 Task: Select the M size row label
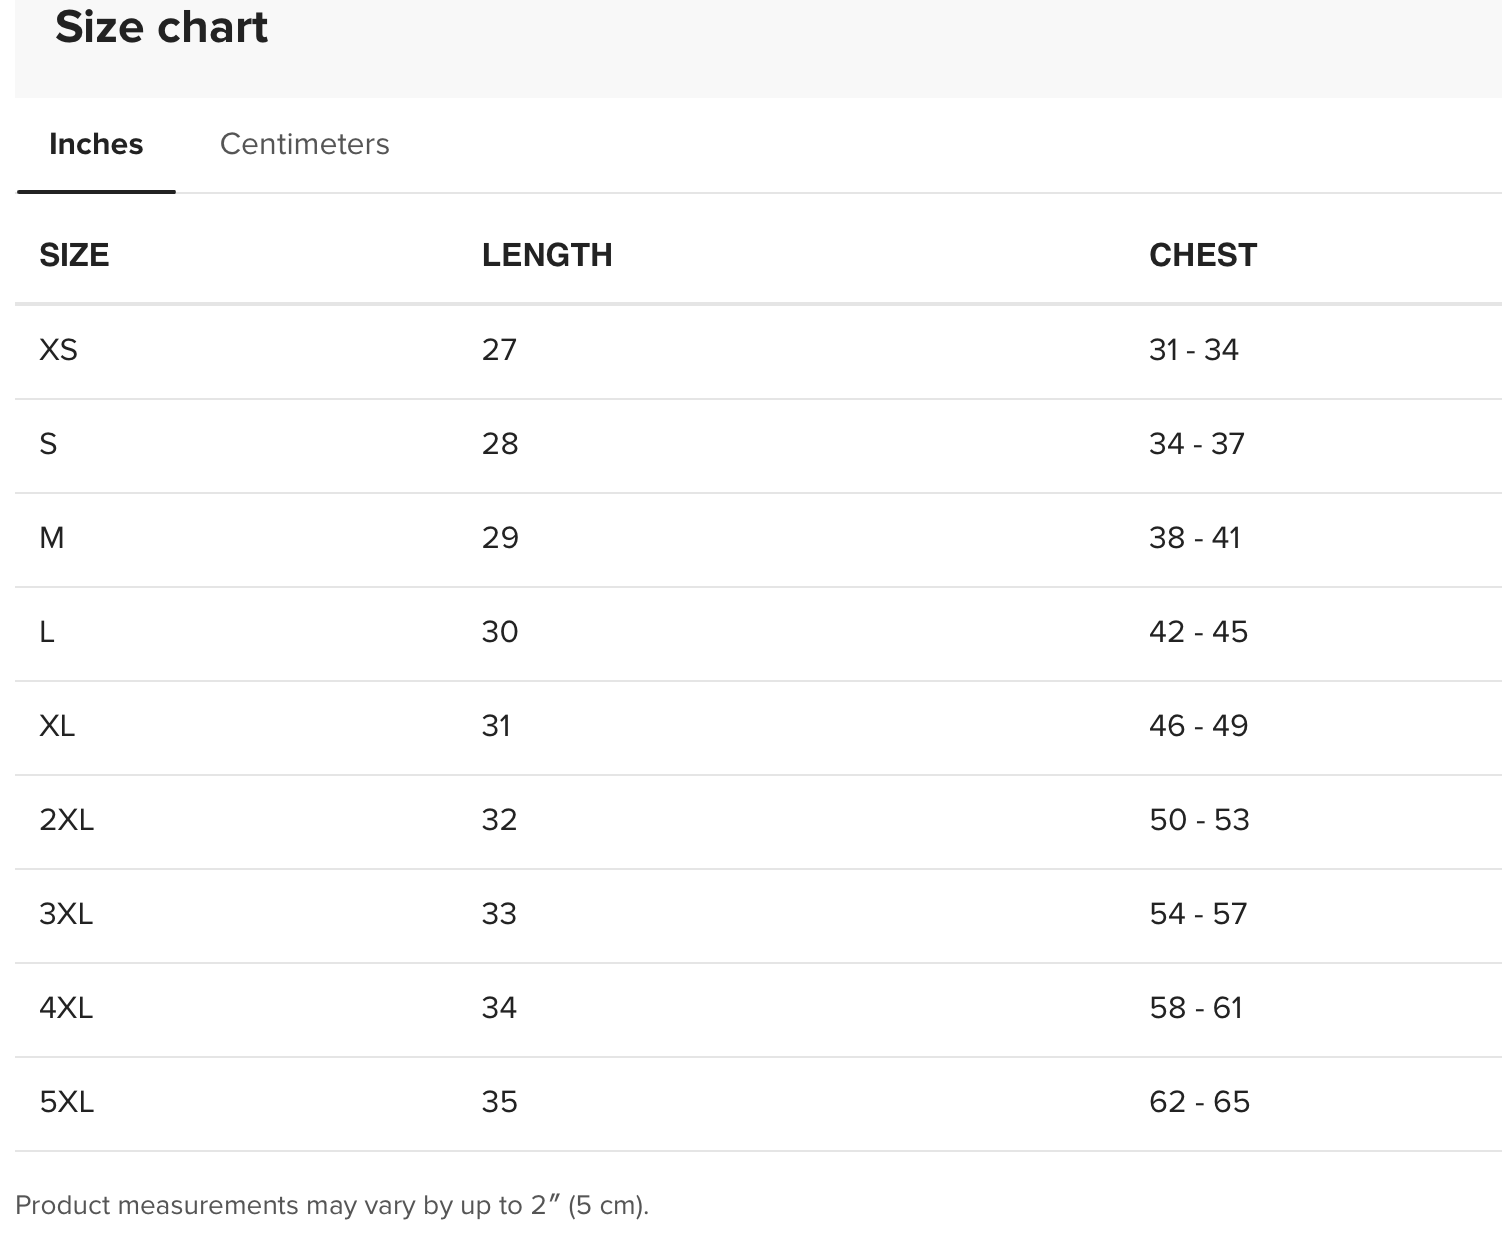tap(52, 538)
